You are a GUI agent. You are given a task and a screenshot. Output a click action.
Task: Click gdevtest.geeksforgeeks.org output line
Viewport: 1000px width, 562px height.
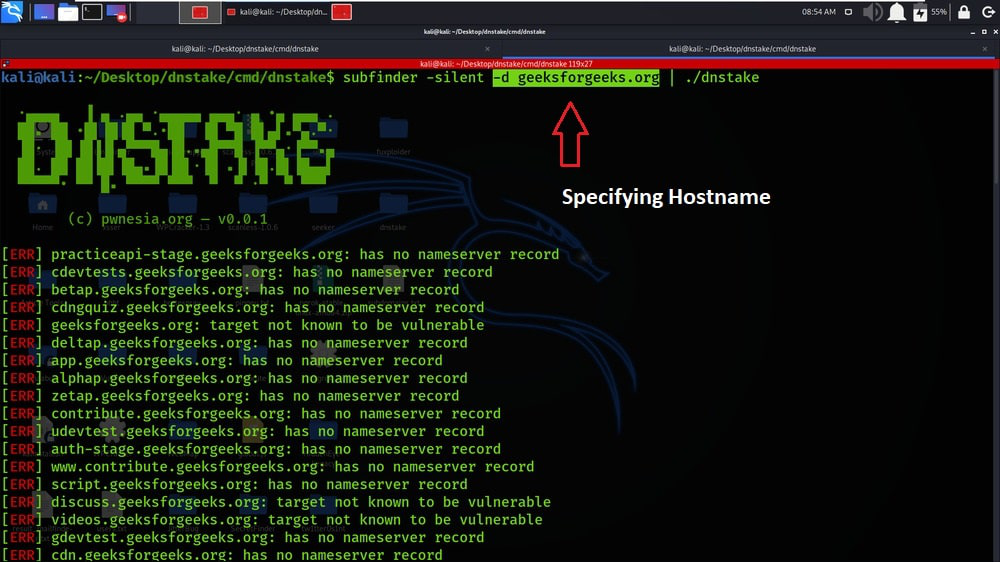tap(243, 538)
